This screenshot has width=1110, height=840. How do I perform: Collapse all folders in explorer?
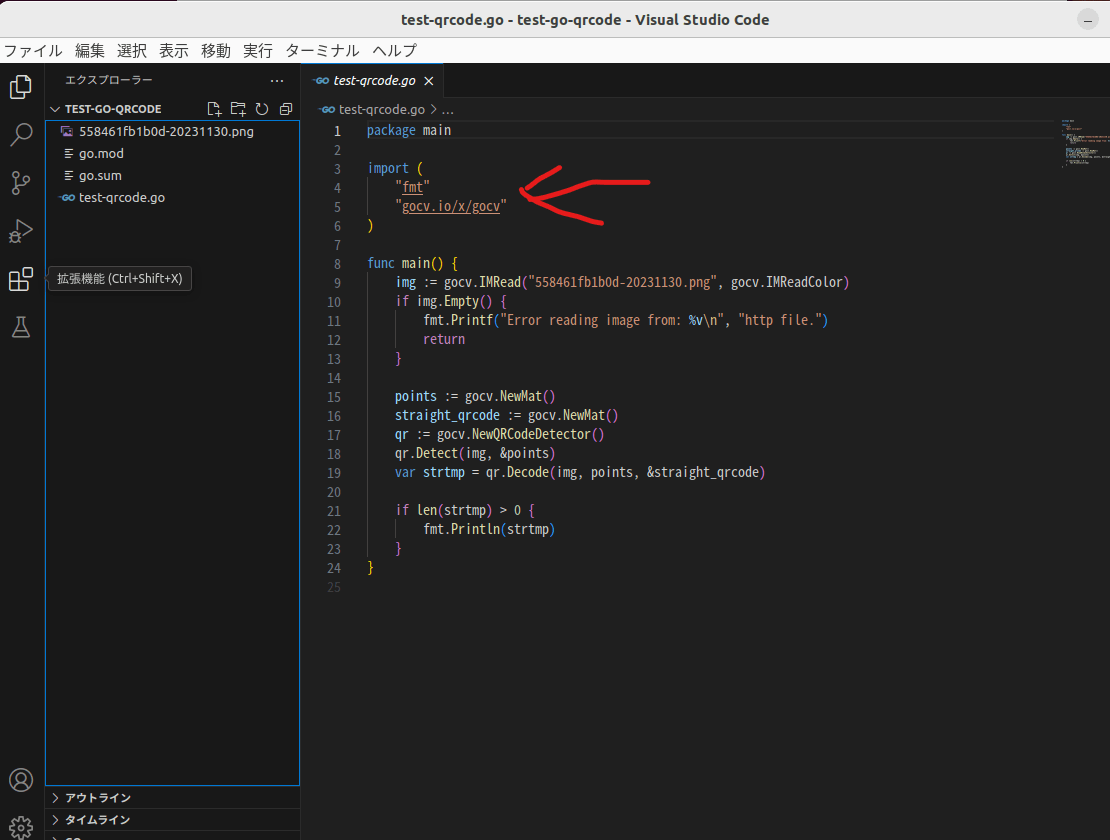tap(286, 109)
